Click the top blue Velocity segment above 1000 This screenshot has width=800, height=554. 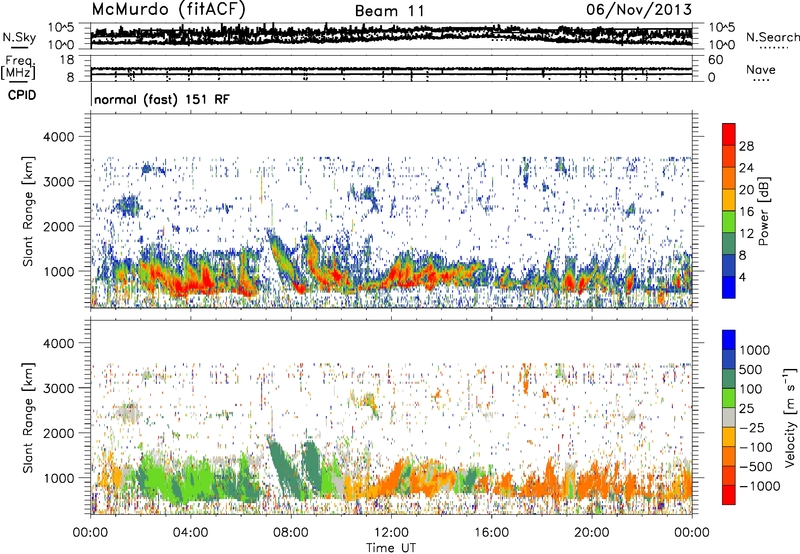point(729,340)
